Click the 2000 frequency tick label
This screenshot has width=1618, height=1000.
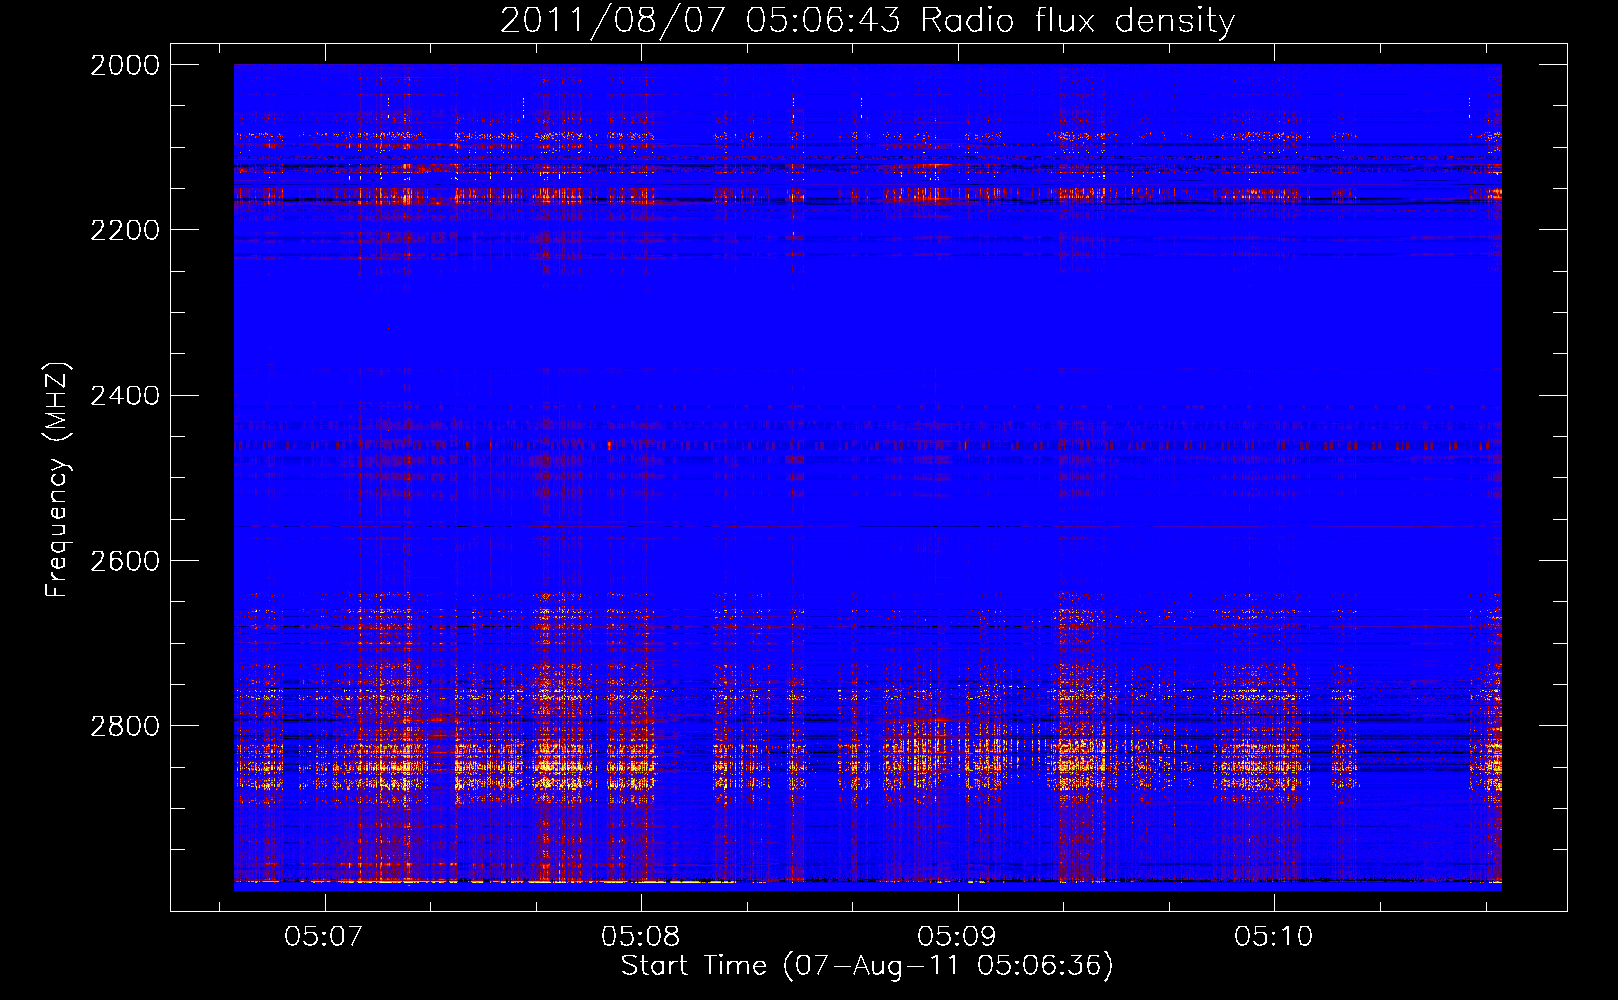pos(125,65)
